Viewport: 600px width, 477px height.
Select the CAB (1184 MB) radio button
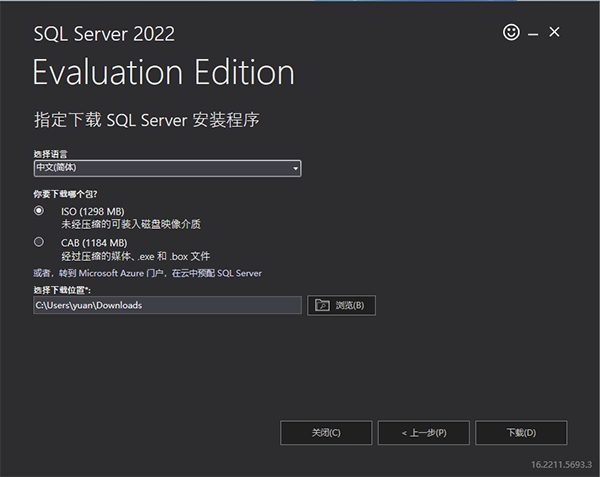click(39, 242)
